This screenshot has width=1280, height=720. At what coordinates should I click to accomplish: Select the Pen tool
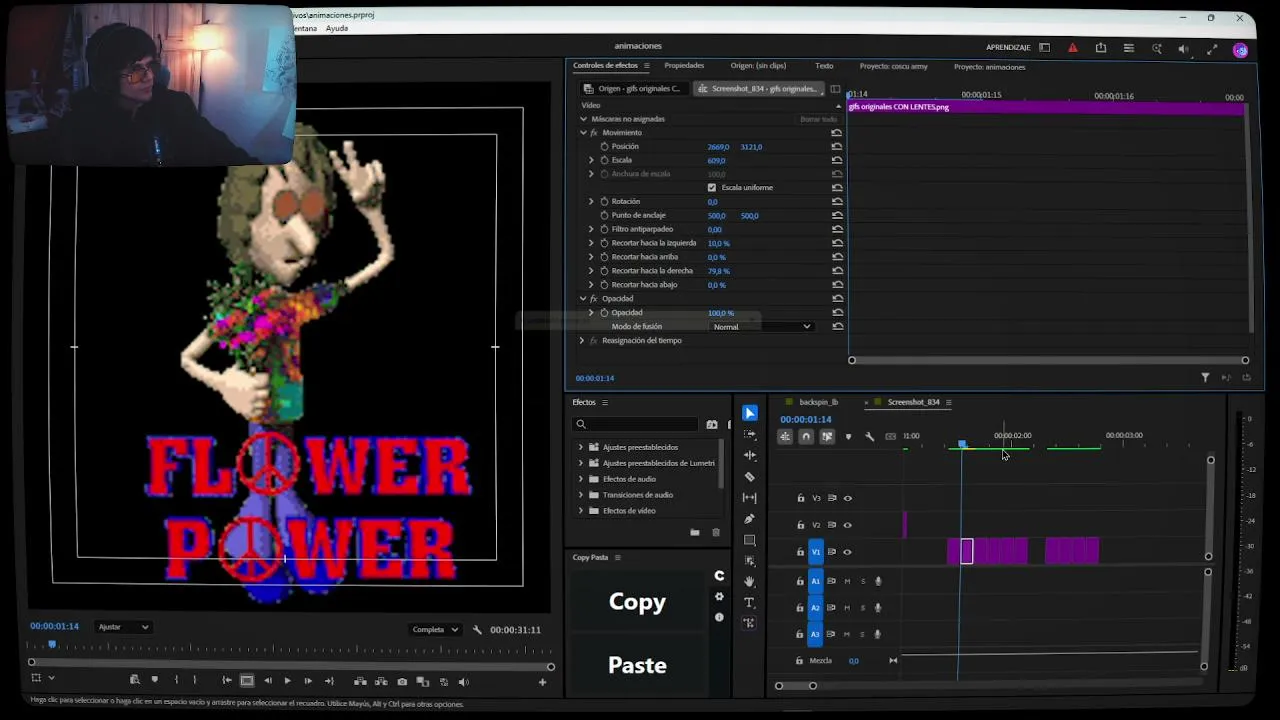coord(750,519)
